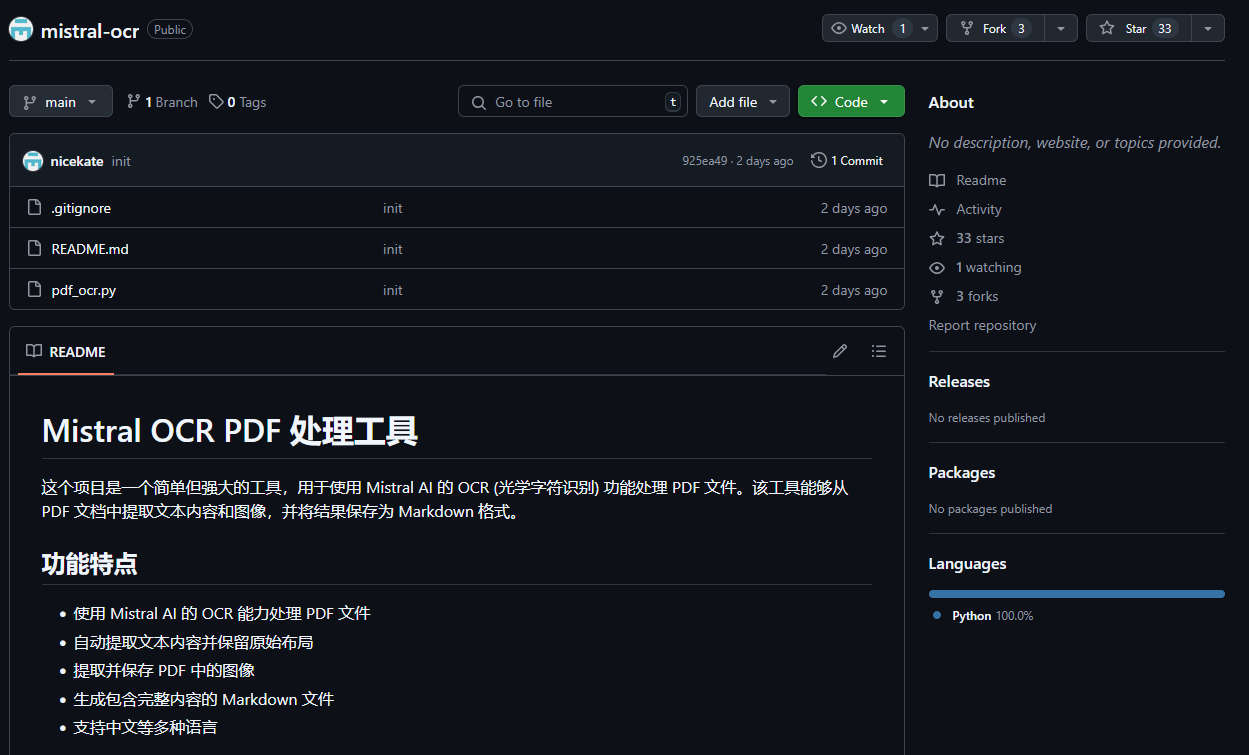Viewport: 1249px width, 755px height.
Task: View the 3 forks link
Action: coord(964,296)
